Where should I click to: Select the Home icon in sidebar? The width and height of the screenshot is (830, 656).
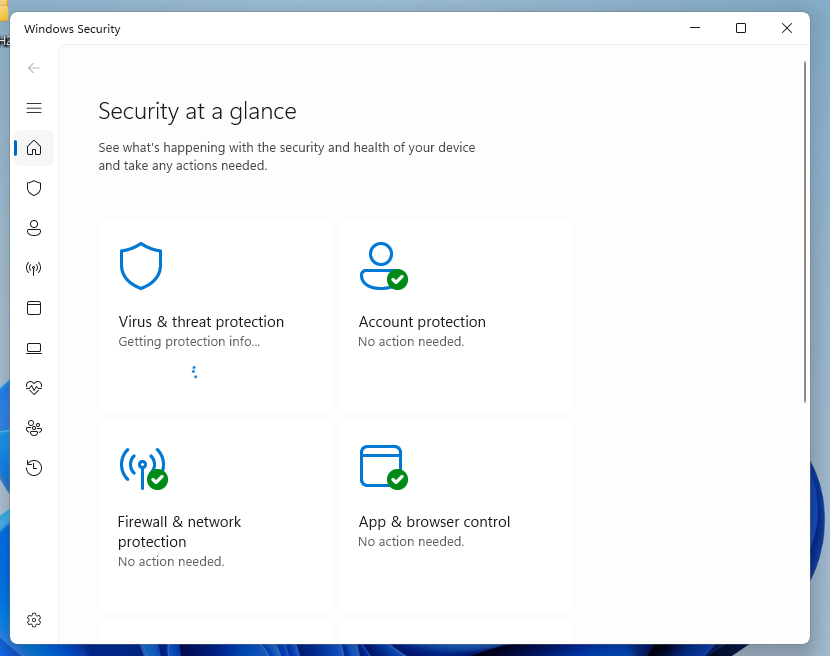[34, 148]
